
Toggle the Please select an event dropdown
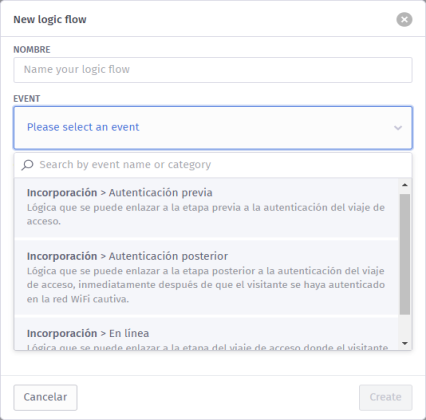(213, 128)
